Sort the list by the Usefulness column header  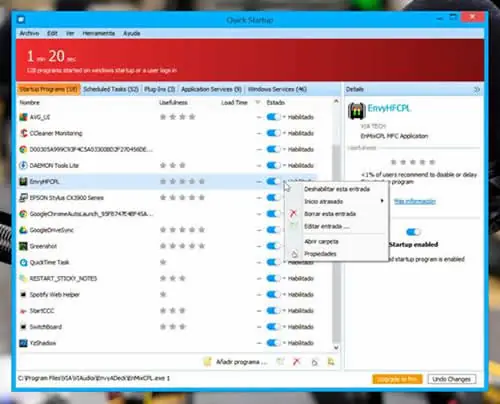[x=173, y=102]
